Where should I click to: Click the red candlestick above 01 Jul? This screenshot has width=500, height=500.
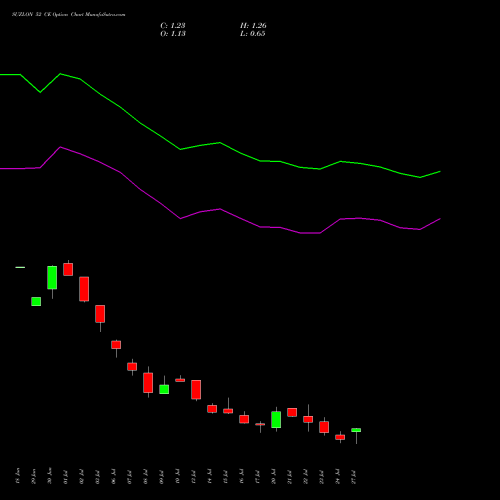68,269
